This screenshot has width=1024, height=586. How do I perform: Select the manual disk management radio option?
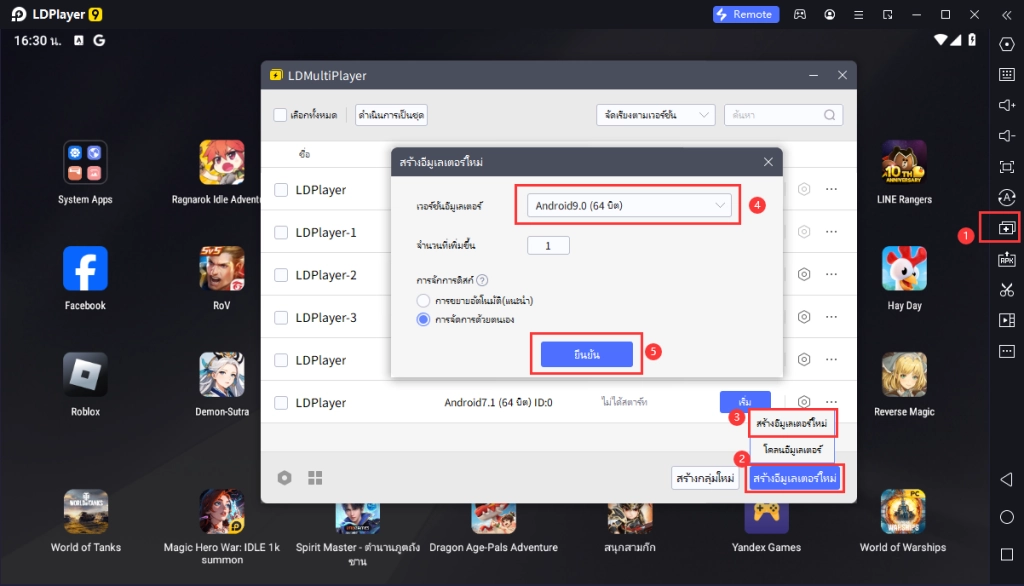[423, 319]
